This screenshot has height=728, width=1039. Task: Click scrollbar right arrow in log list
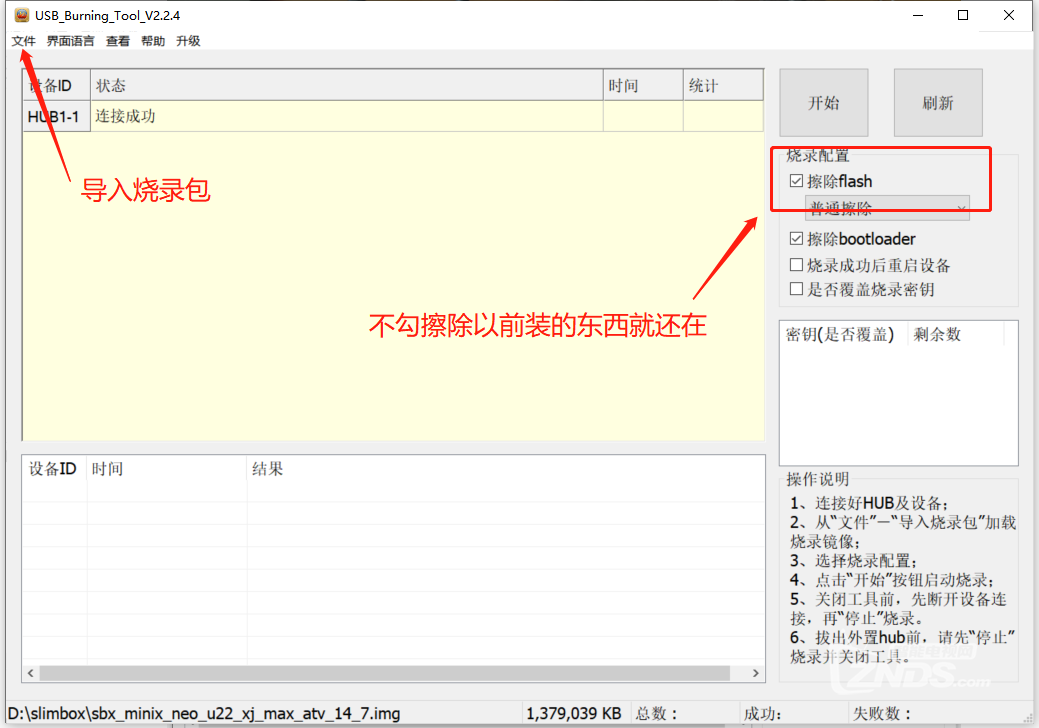coord(757,674)
